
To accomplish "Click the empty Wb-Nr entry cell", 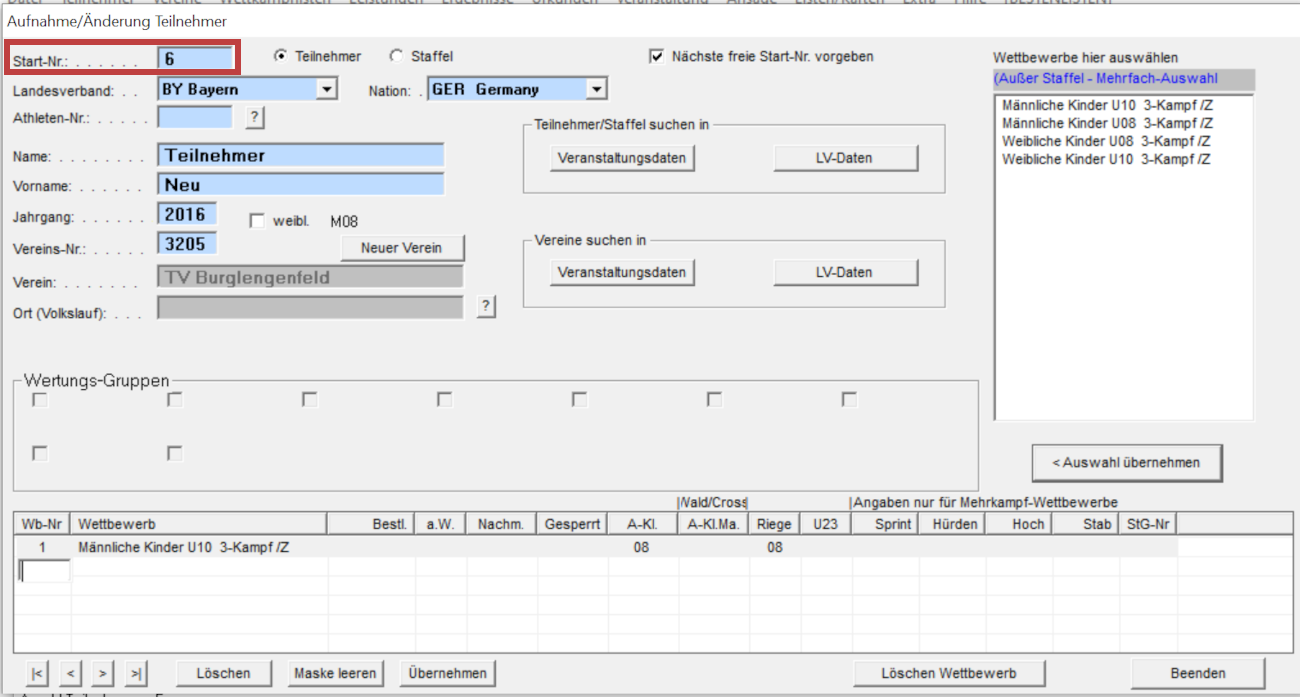I will click(44, 571).
